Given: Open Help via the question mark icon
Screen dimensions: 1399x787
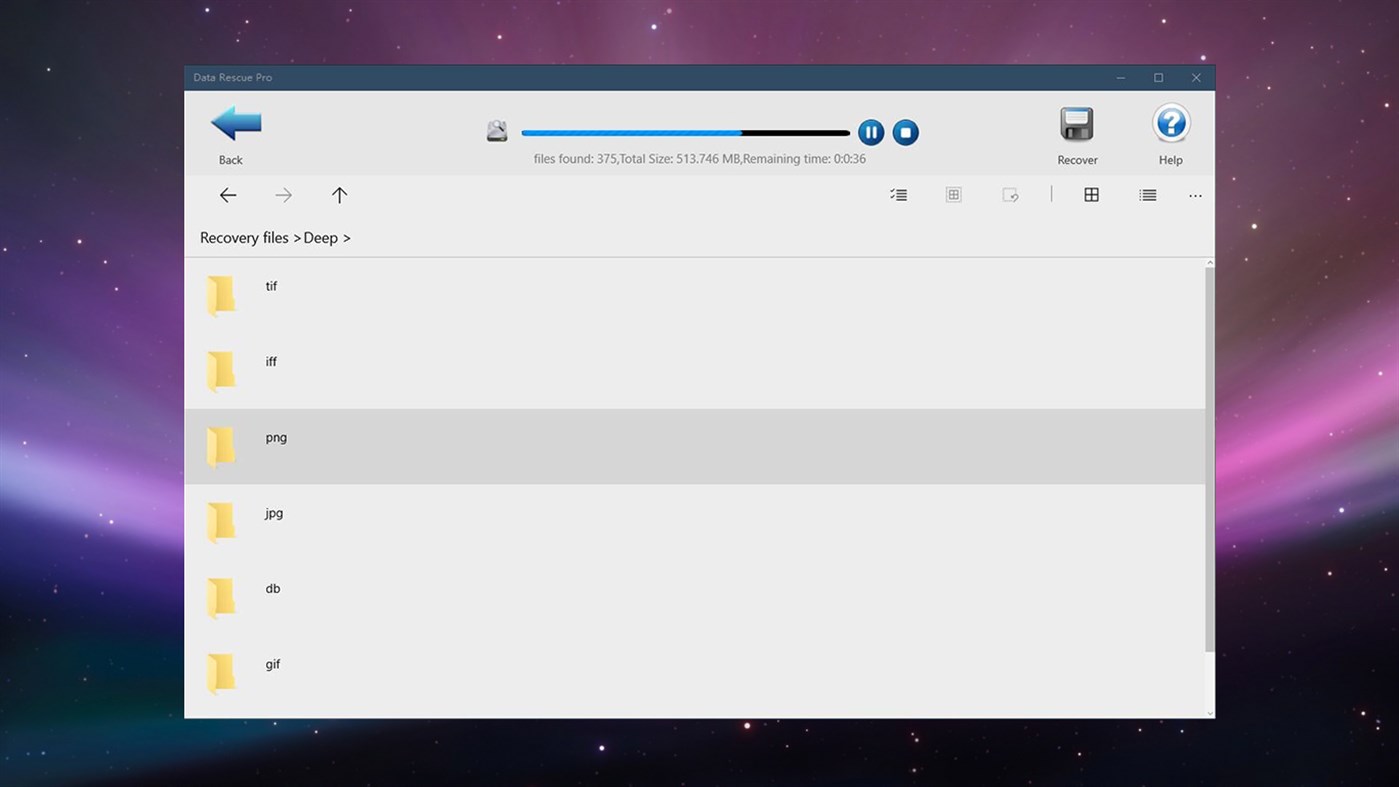Looking at the screenshot, I should coord(1170,124).
